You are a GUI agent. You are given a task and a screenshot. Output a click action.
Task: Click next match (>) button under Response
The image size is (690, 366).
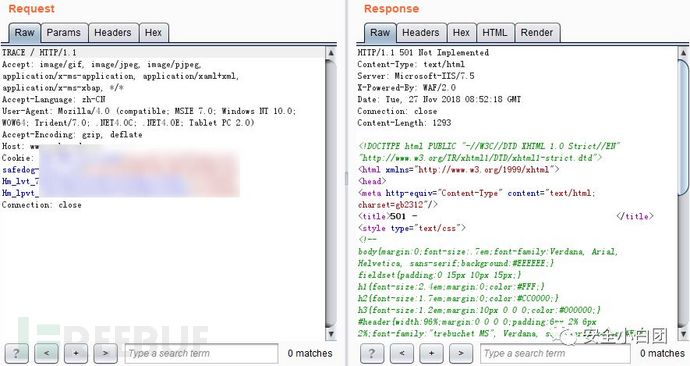(461, 353)
